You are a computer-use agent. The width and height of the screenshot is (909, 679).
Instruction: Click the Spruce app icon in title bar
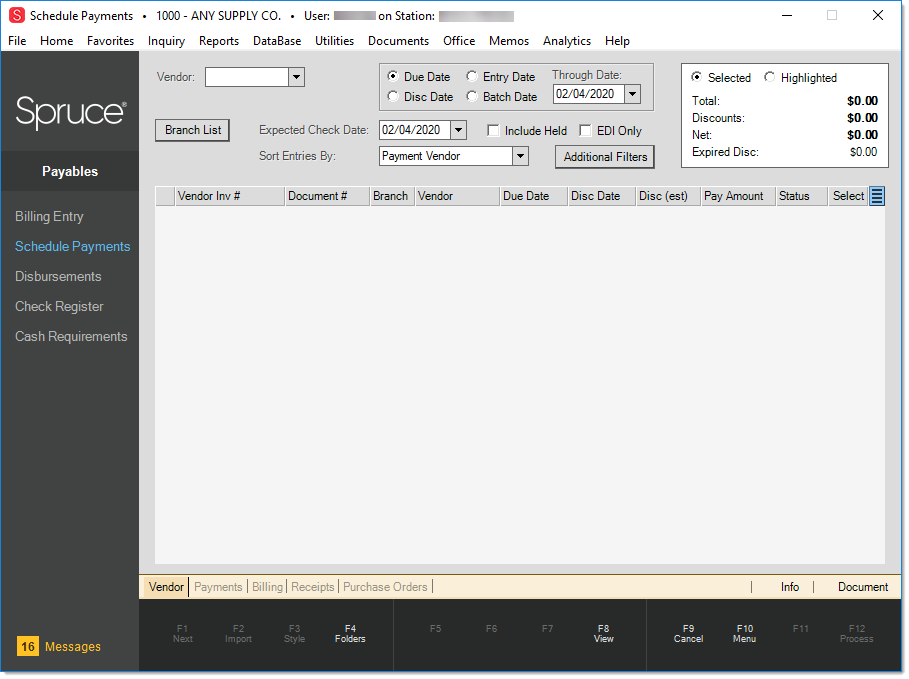[17, 16]
